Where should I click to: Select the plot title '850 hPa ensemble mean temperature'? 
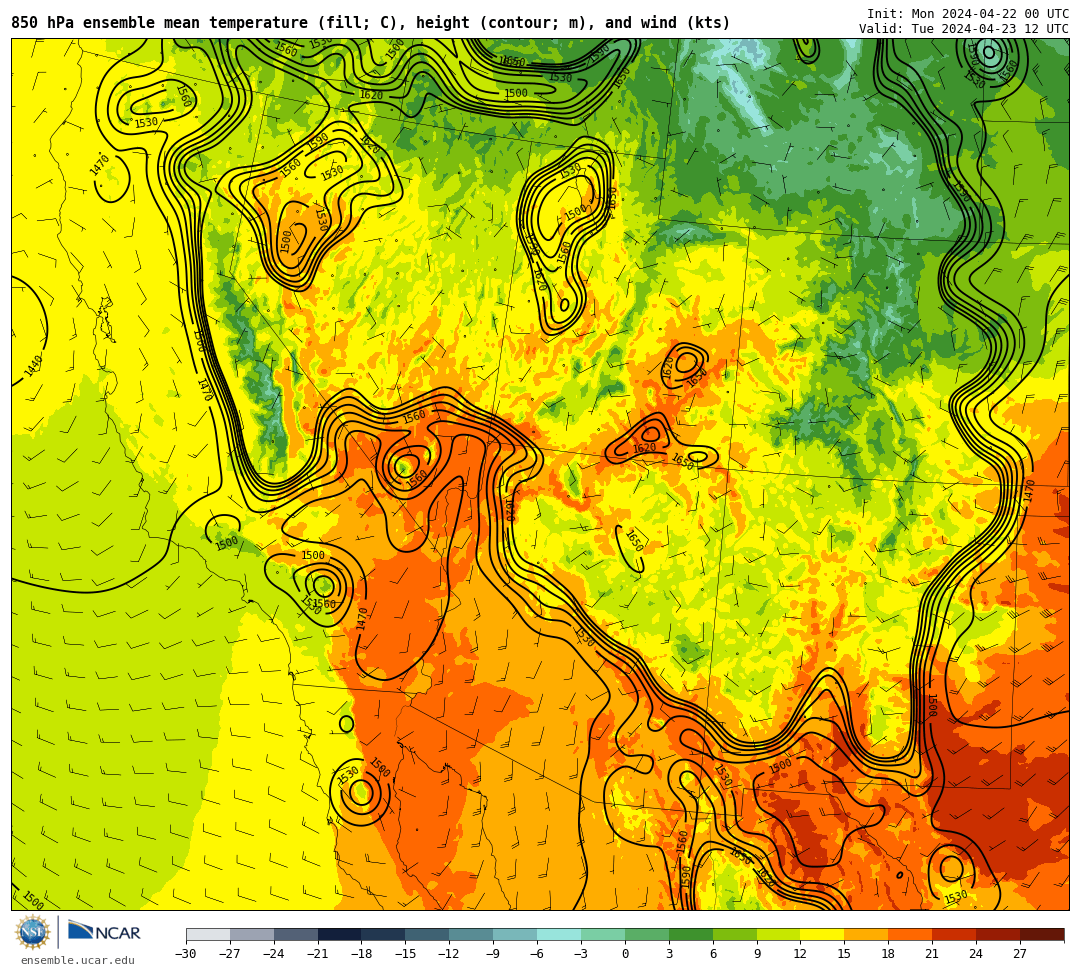click(x=160, y=23)
